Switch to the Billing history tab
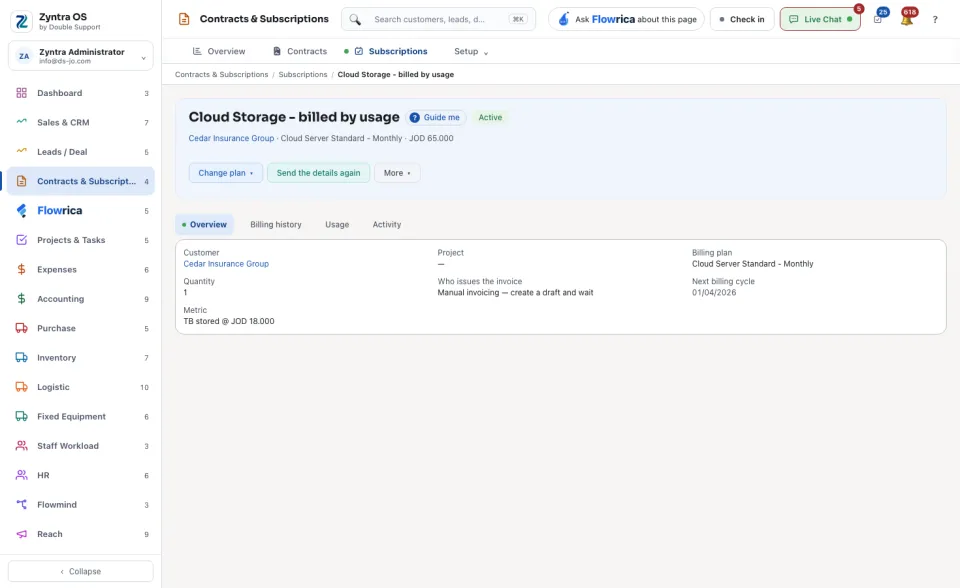Screen dimensions: 960x588 point(276,224)
